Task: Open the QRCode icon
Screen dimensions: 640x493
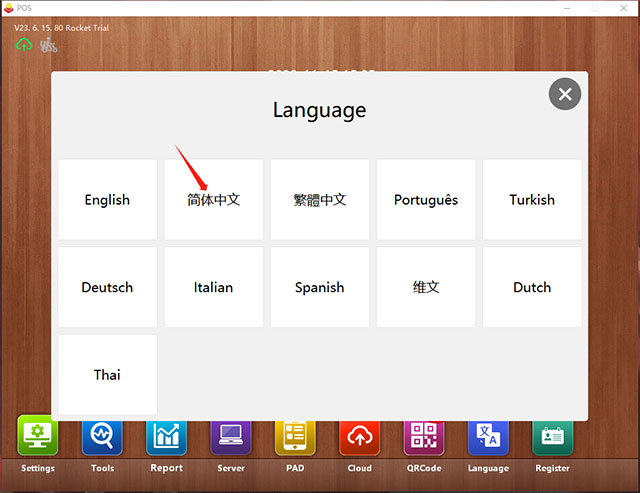Action: [x=424, y=437]
